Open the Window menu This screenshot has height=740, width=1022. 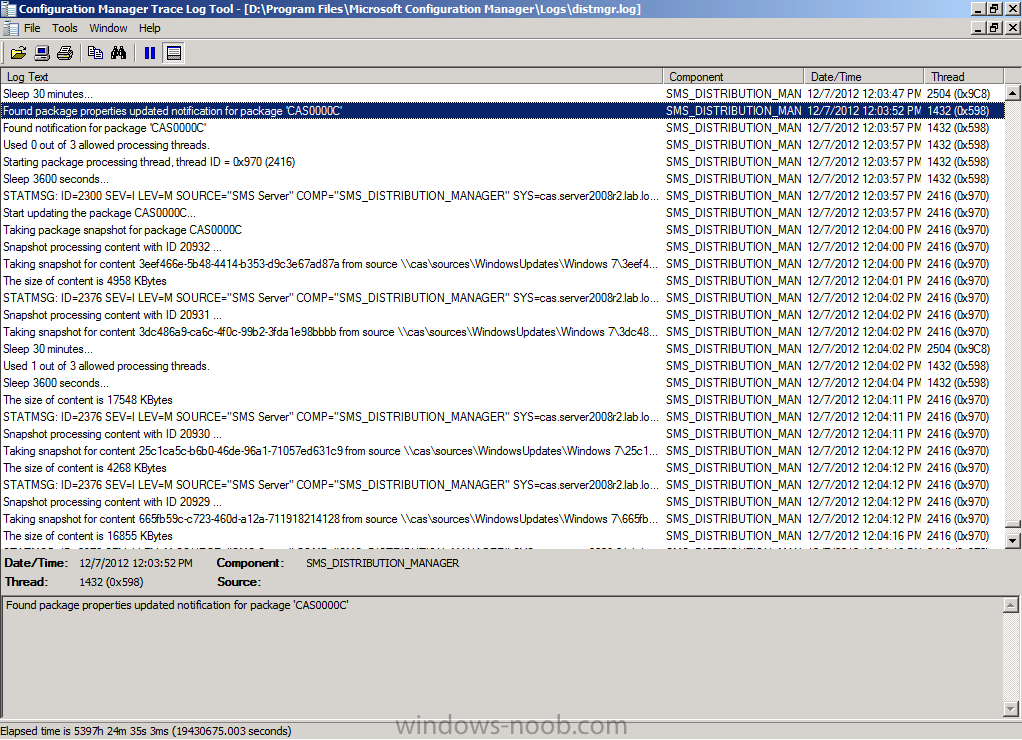tap(108, 28)
